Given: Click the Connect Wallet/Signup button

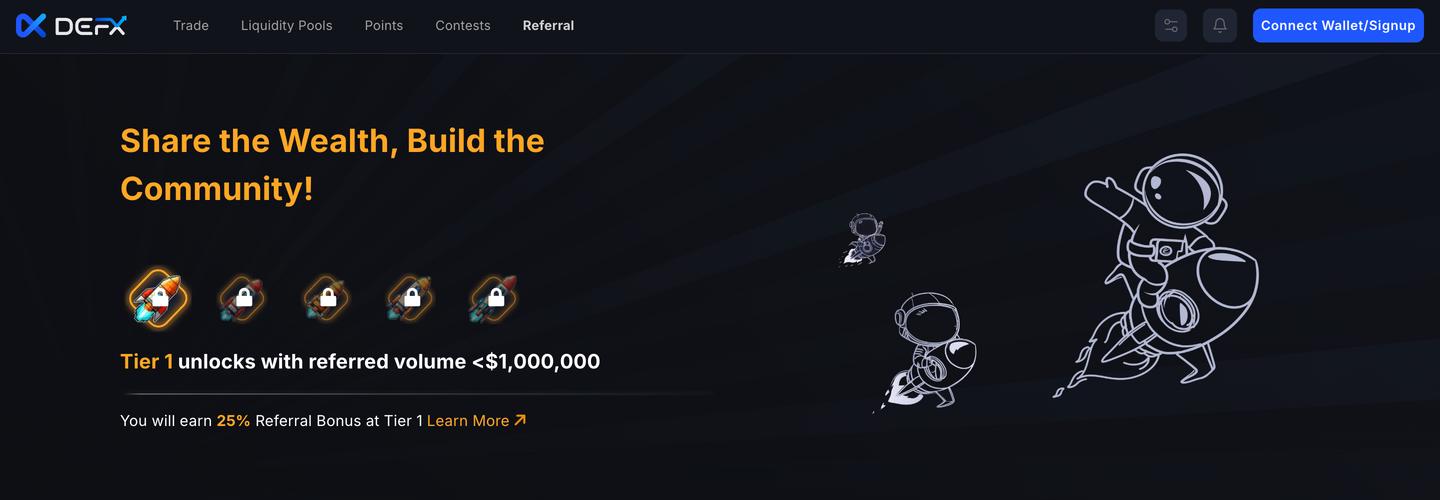Looking at the screenshot, I should click(1338, 26).
